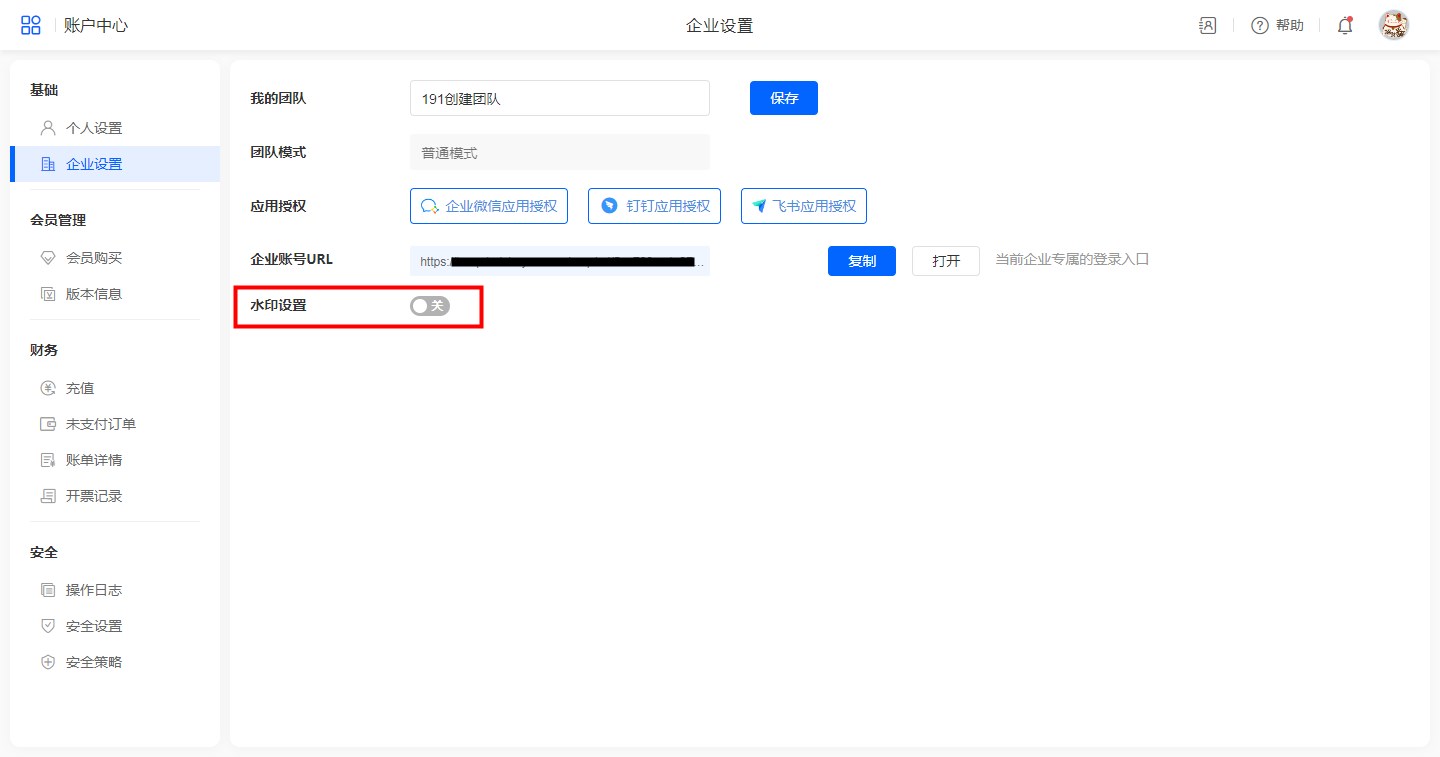This screenshot has height=757, width=1440.
Task: Open 账单详情 billing details
Action: [94, 460]
